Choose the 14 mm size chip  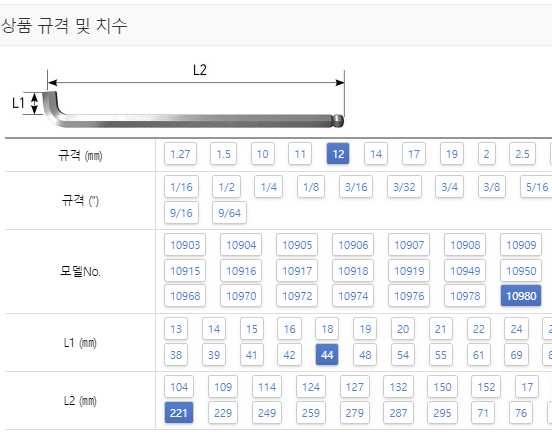pyautogui.click(x=376, y=154)
